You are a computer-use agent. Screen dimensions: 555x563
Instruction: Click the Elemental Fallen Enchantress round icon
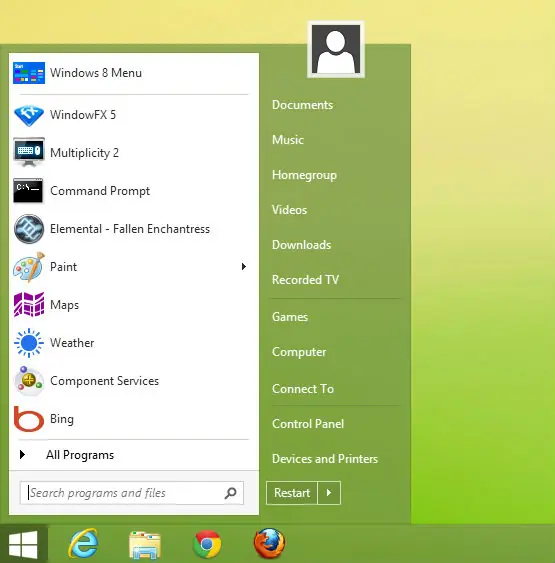tap(29, 229)
